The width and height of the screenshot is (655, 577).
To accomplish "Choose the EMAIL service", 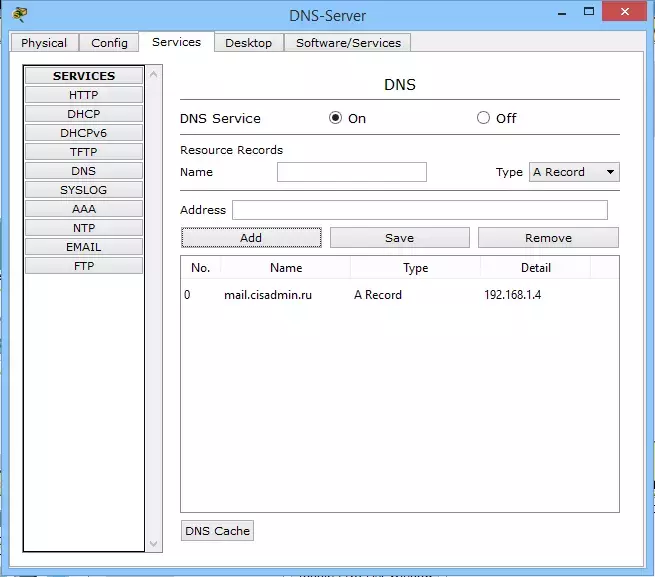I will [84, 247].
